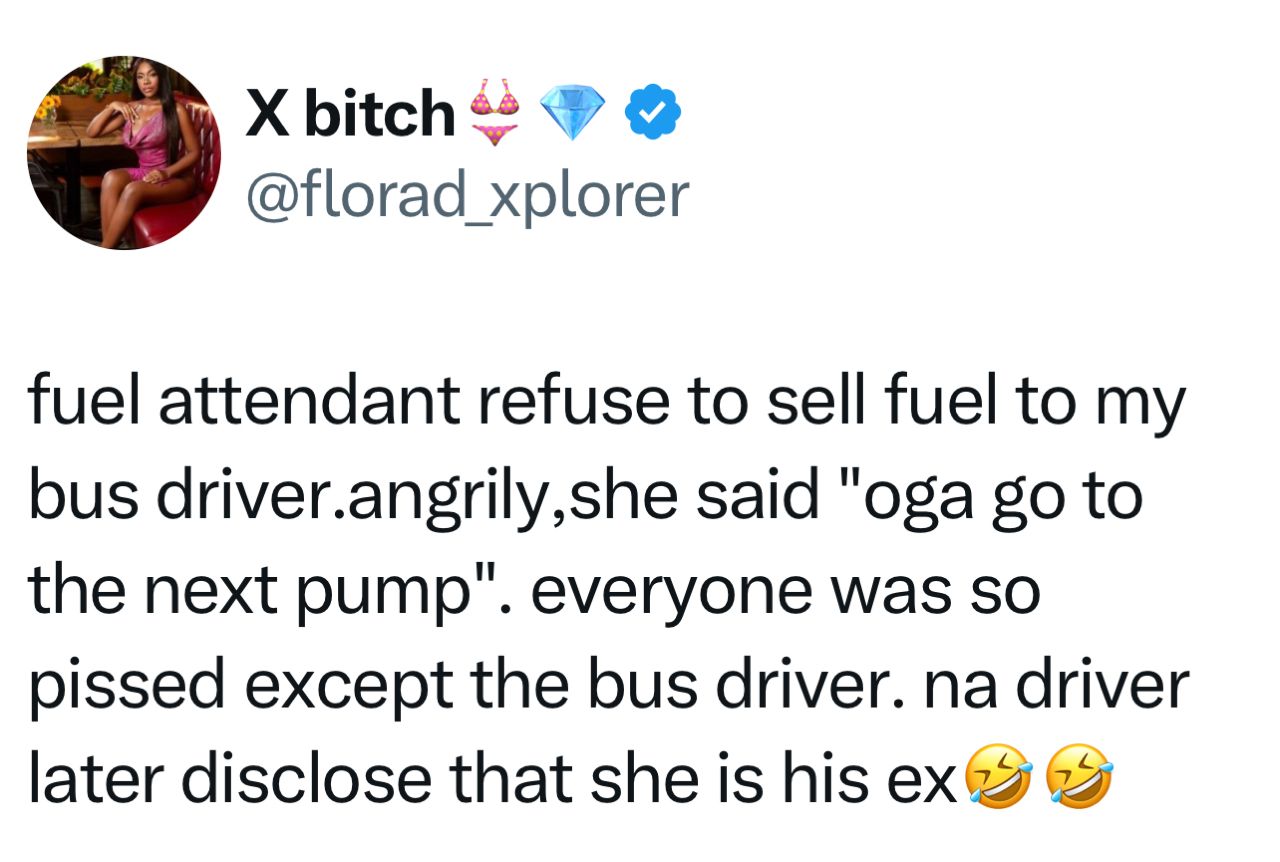
Task: Click the first laughing emoji in tweet
Action: click(x=995, y=780)
